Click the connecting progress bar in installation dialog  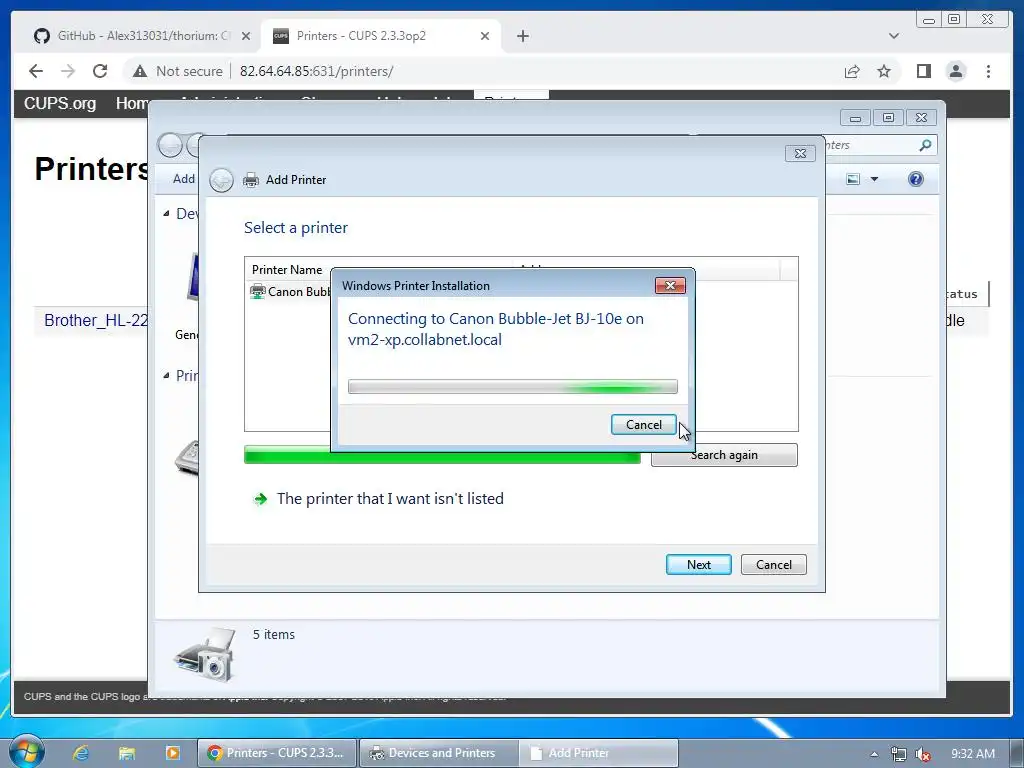[513, 387]
